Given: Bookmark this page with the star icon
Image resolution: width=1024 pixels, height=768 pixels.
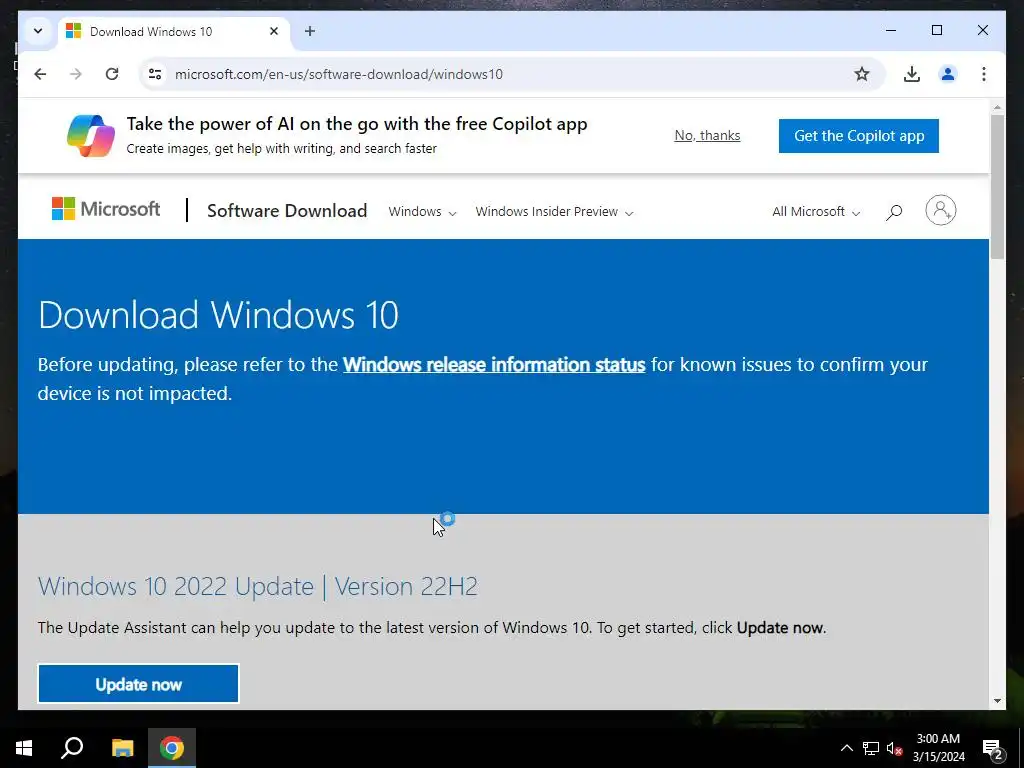Looking at the screenshot, I should pyautogui.click(x=862, y=74).
